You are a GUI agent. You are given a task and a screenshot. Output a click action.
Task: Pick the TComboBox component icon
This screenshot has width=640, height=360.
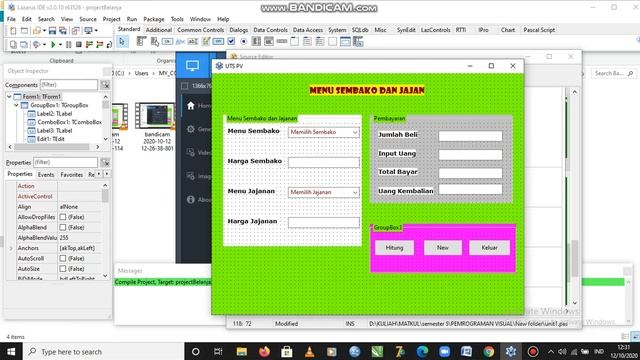click(269, 41)
